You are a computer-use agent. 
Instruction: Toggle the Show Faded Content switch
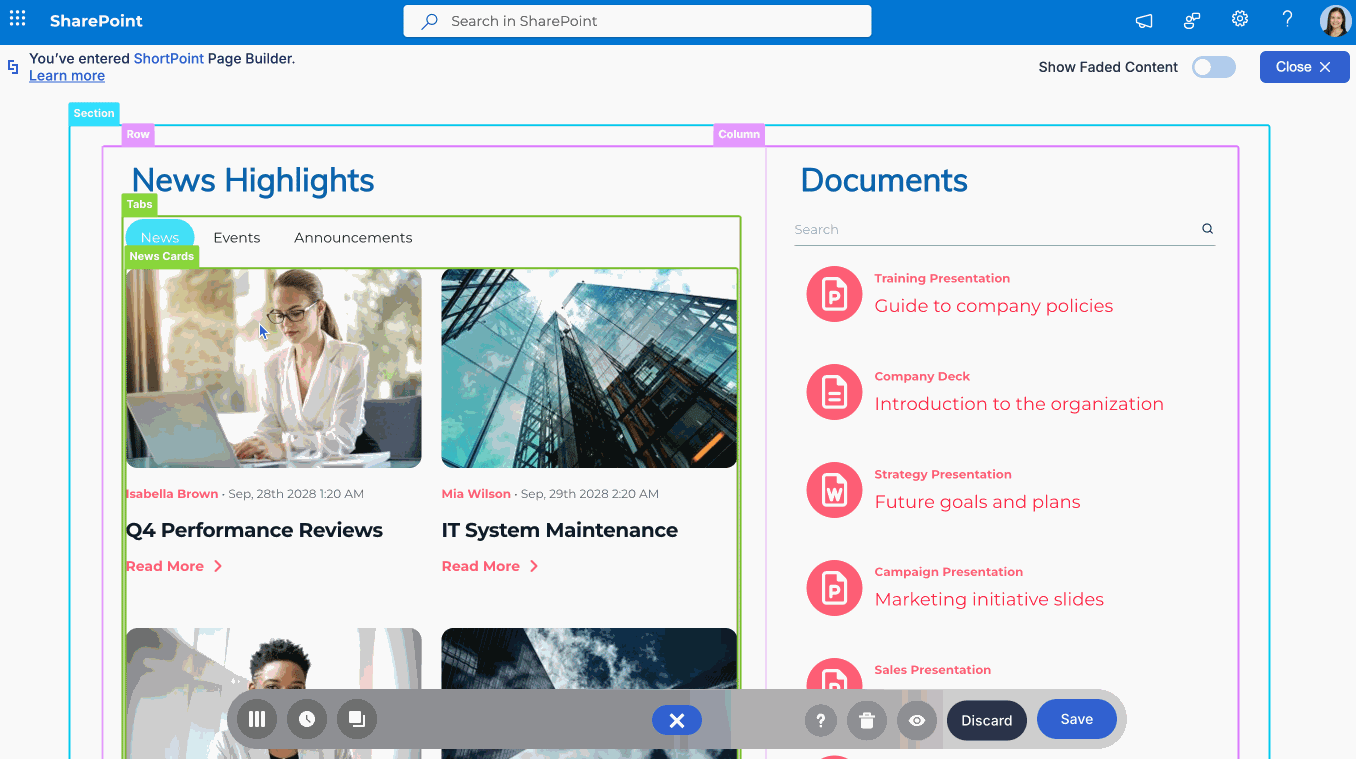[1214, 67]
